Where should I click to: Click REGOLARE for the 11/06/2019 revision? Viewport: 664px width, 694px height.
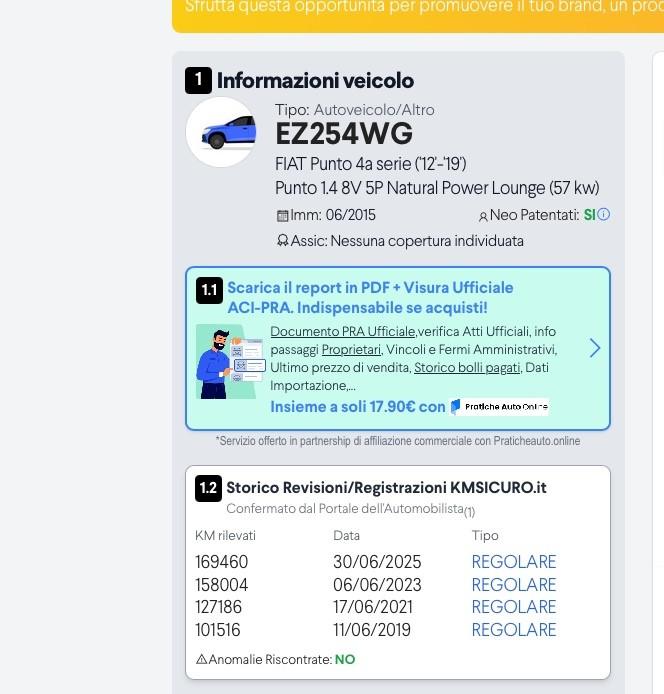[513, 630]
